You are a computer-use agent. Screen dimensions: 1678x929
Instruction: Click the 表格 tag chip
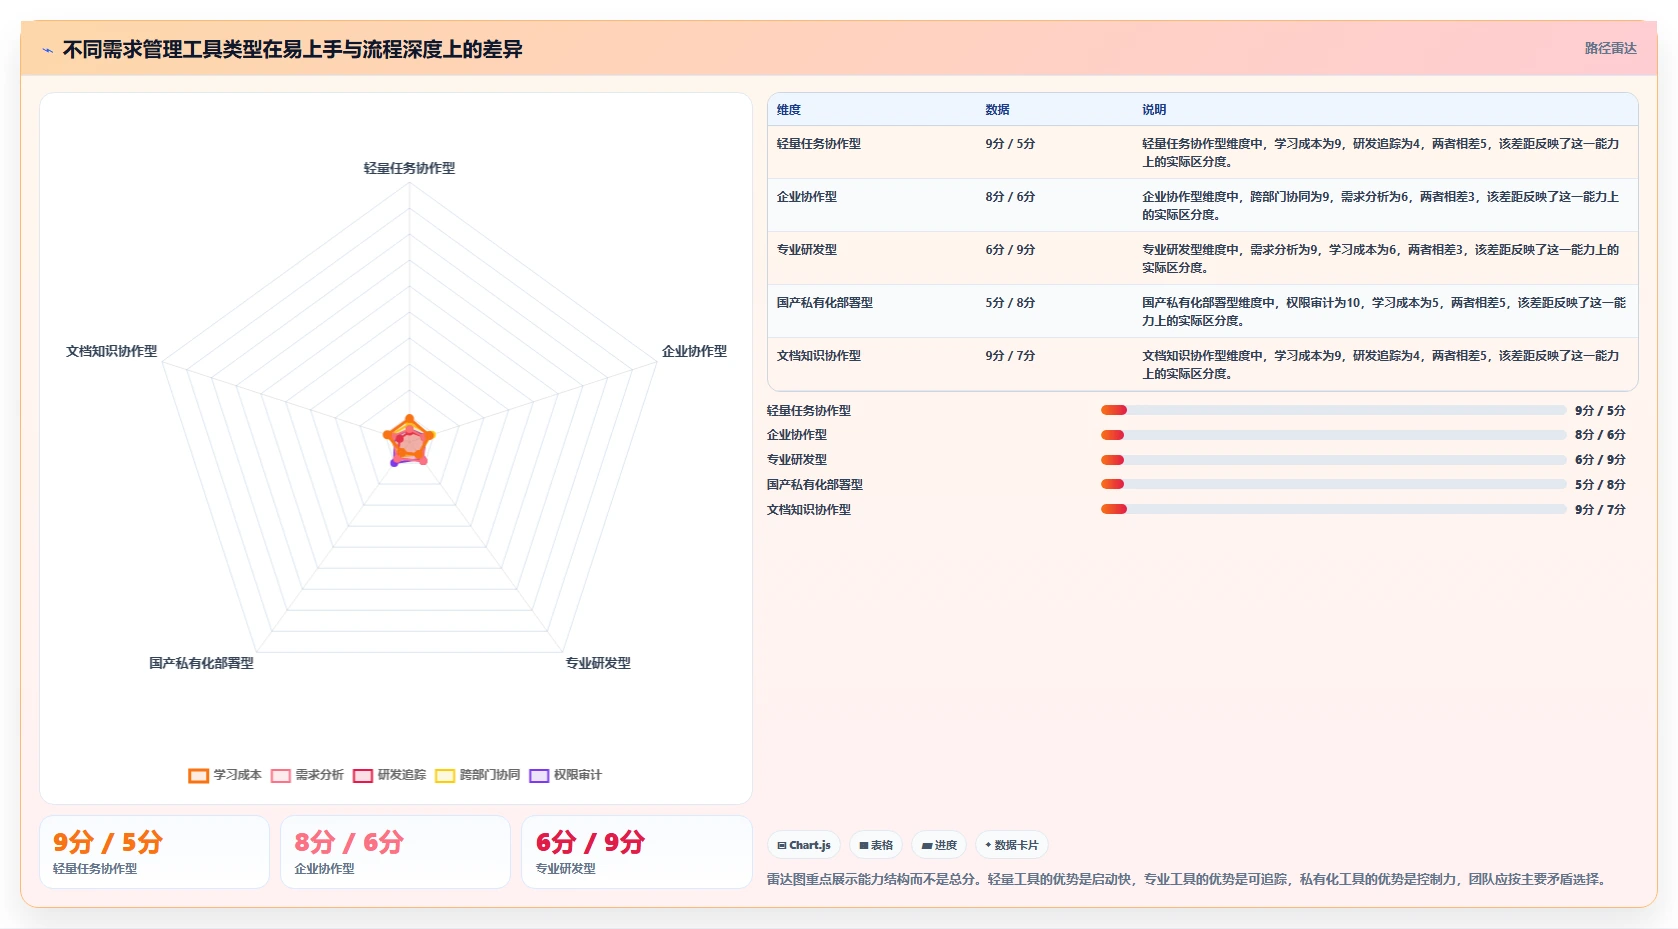(x=876, y=845)
